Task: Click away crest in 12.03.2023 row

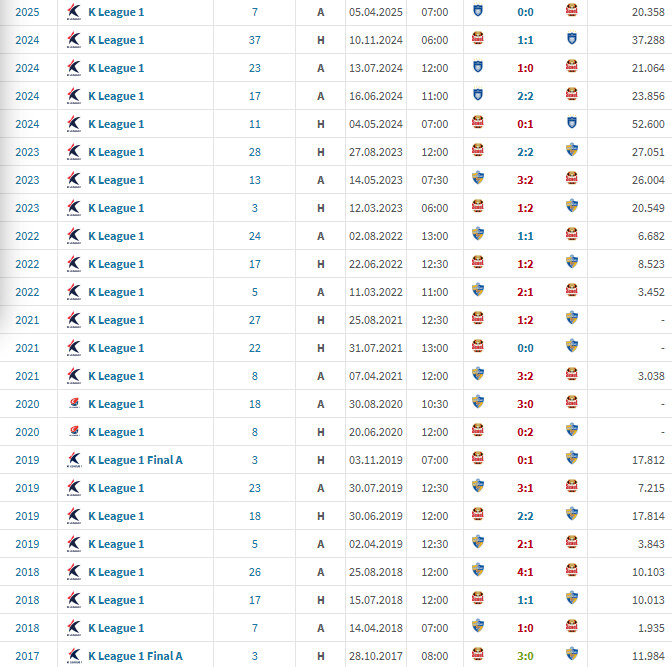Action: pos(572,206)
